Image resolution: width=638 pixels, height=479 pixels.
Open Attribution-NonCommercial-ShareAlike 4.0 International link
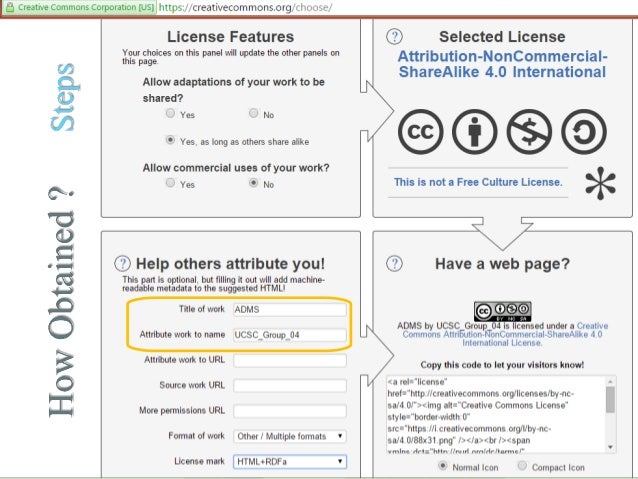tap(503, 64)
